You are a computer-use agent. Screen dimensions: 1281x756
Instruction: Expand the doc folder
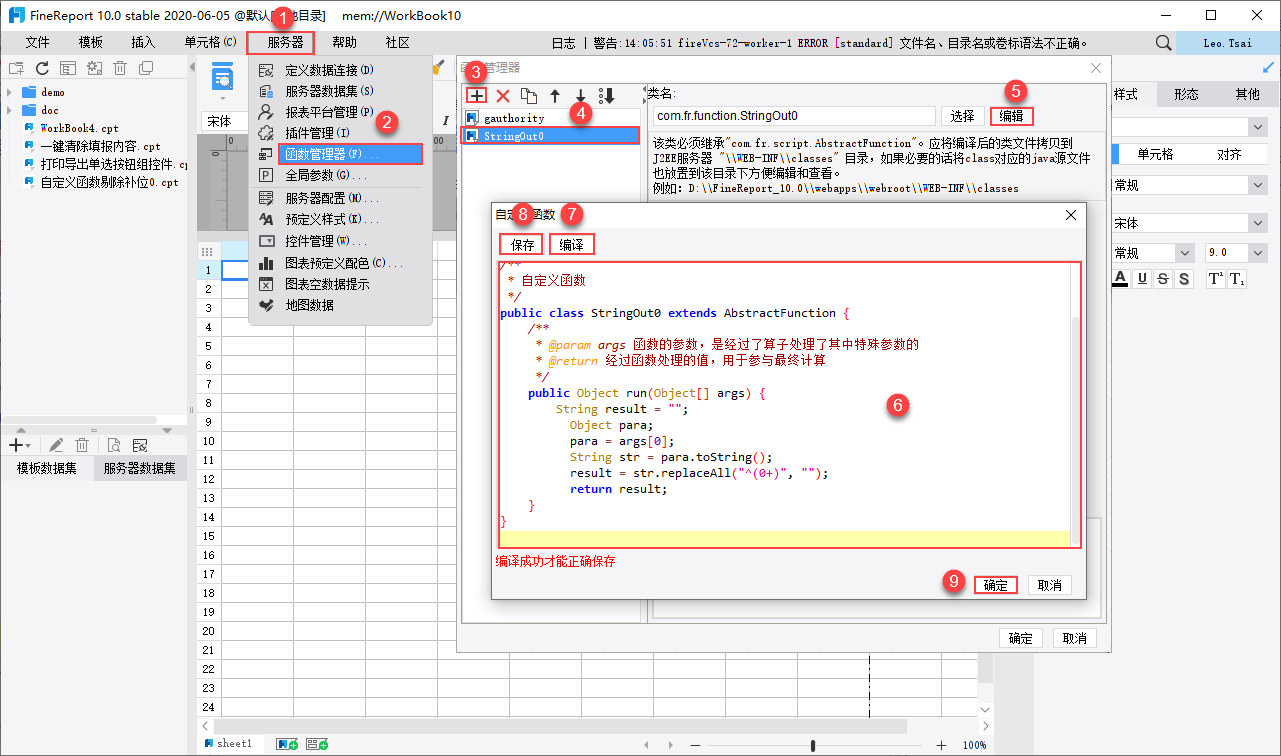9,110
